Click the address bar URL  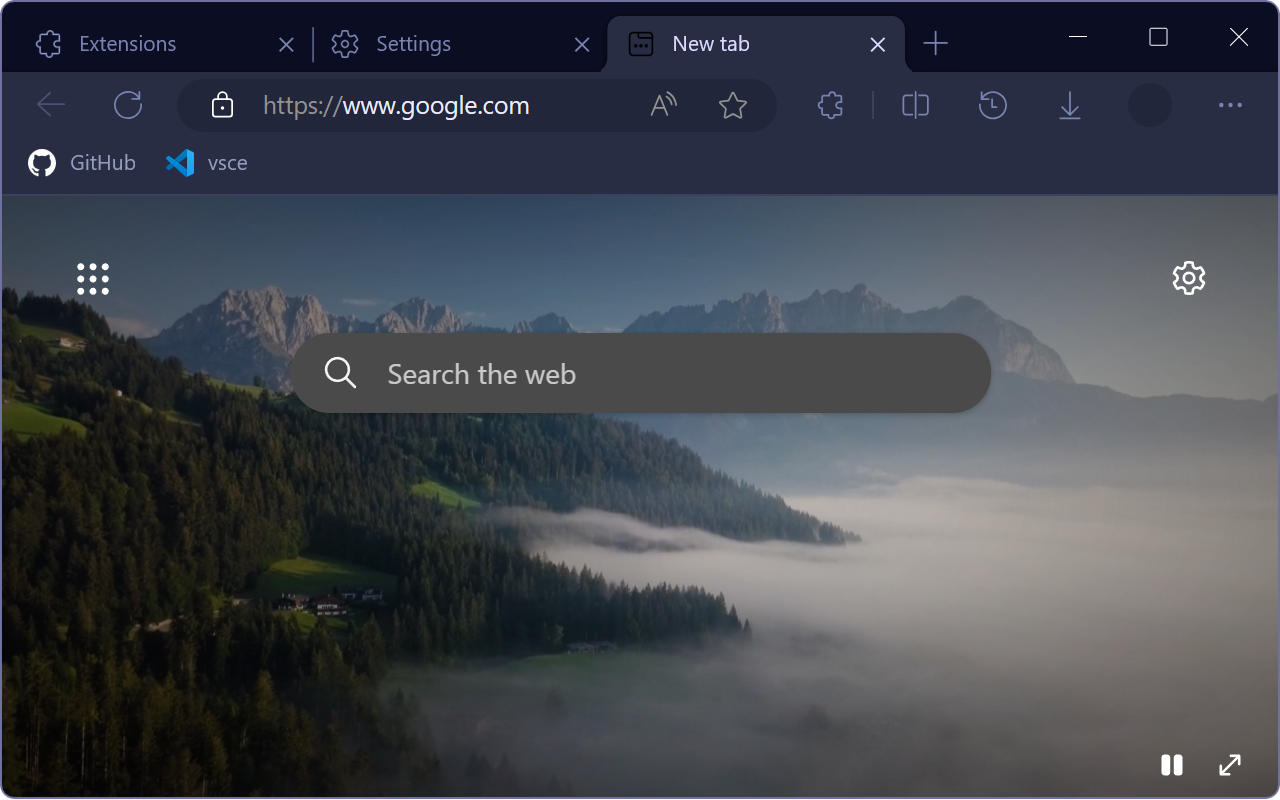[x=396, y=105]
